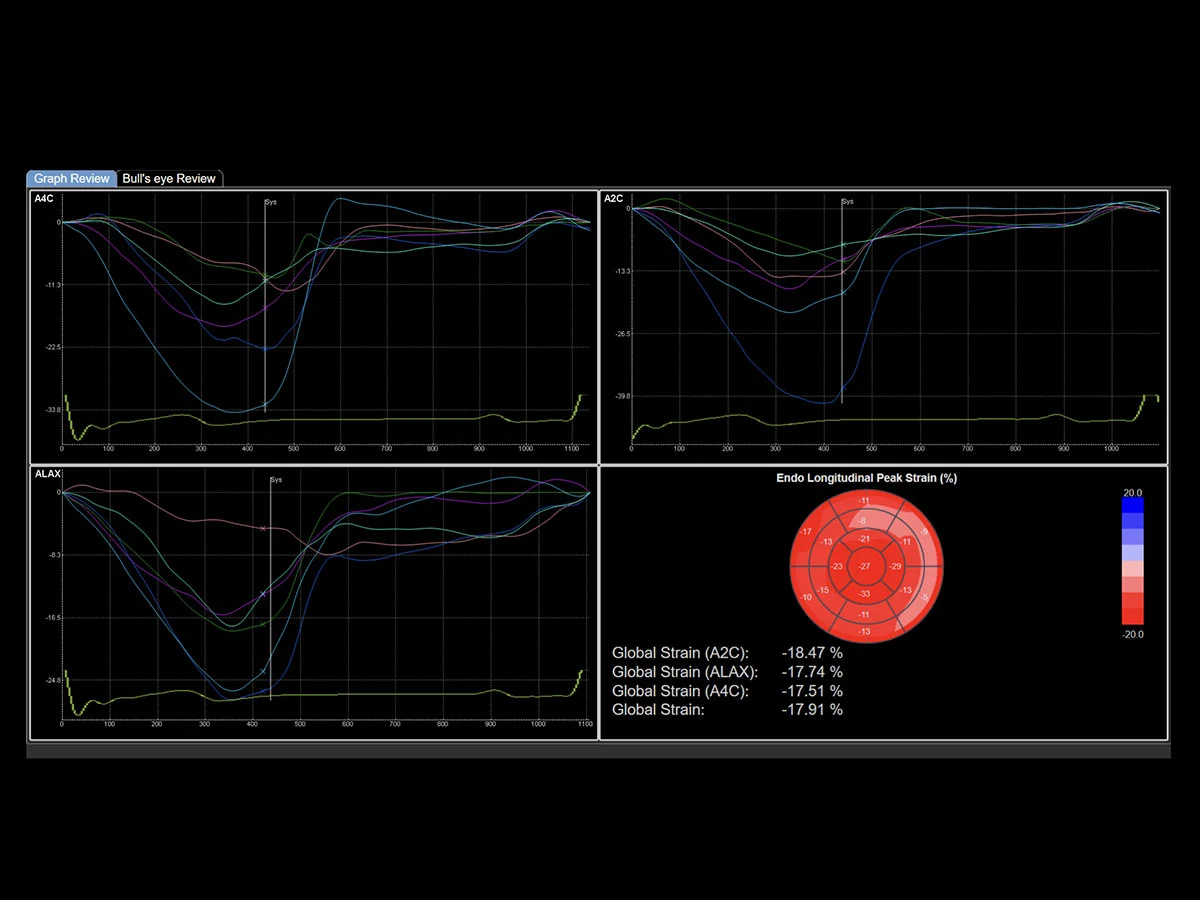Image resolution: width=1200 pixels, height=900 pixels.
Task: Click the Sys marker in A4C graph
Action: click(x=271, y=202)
